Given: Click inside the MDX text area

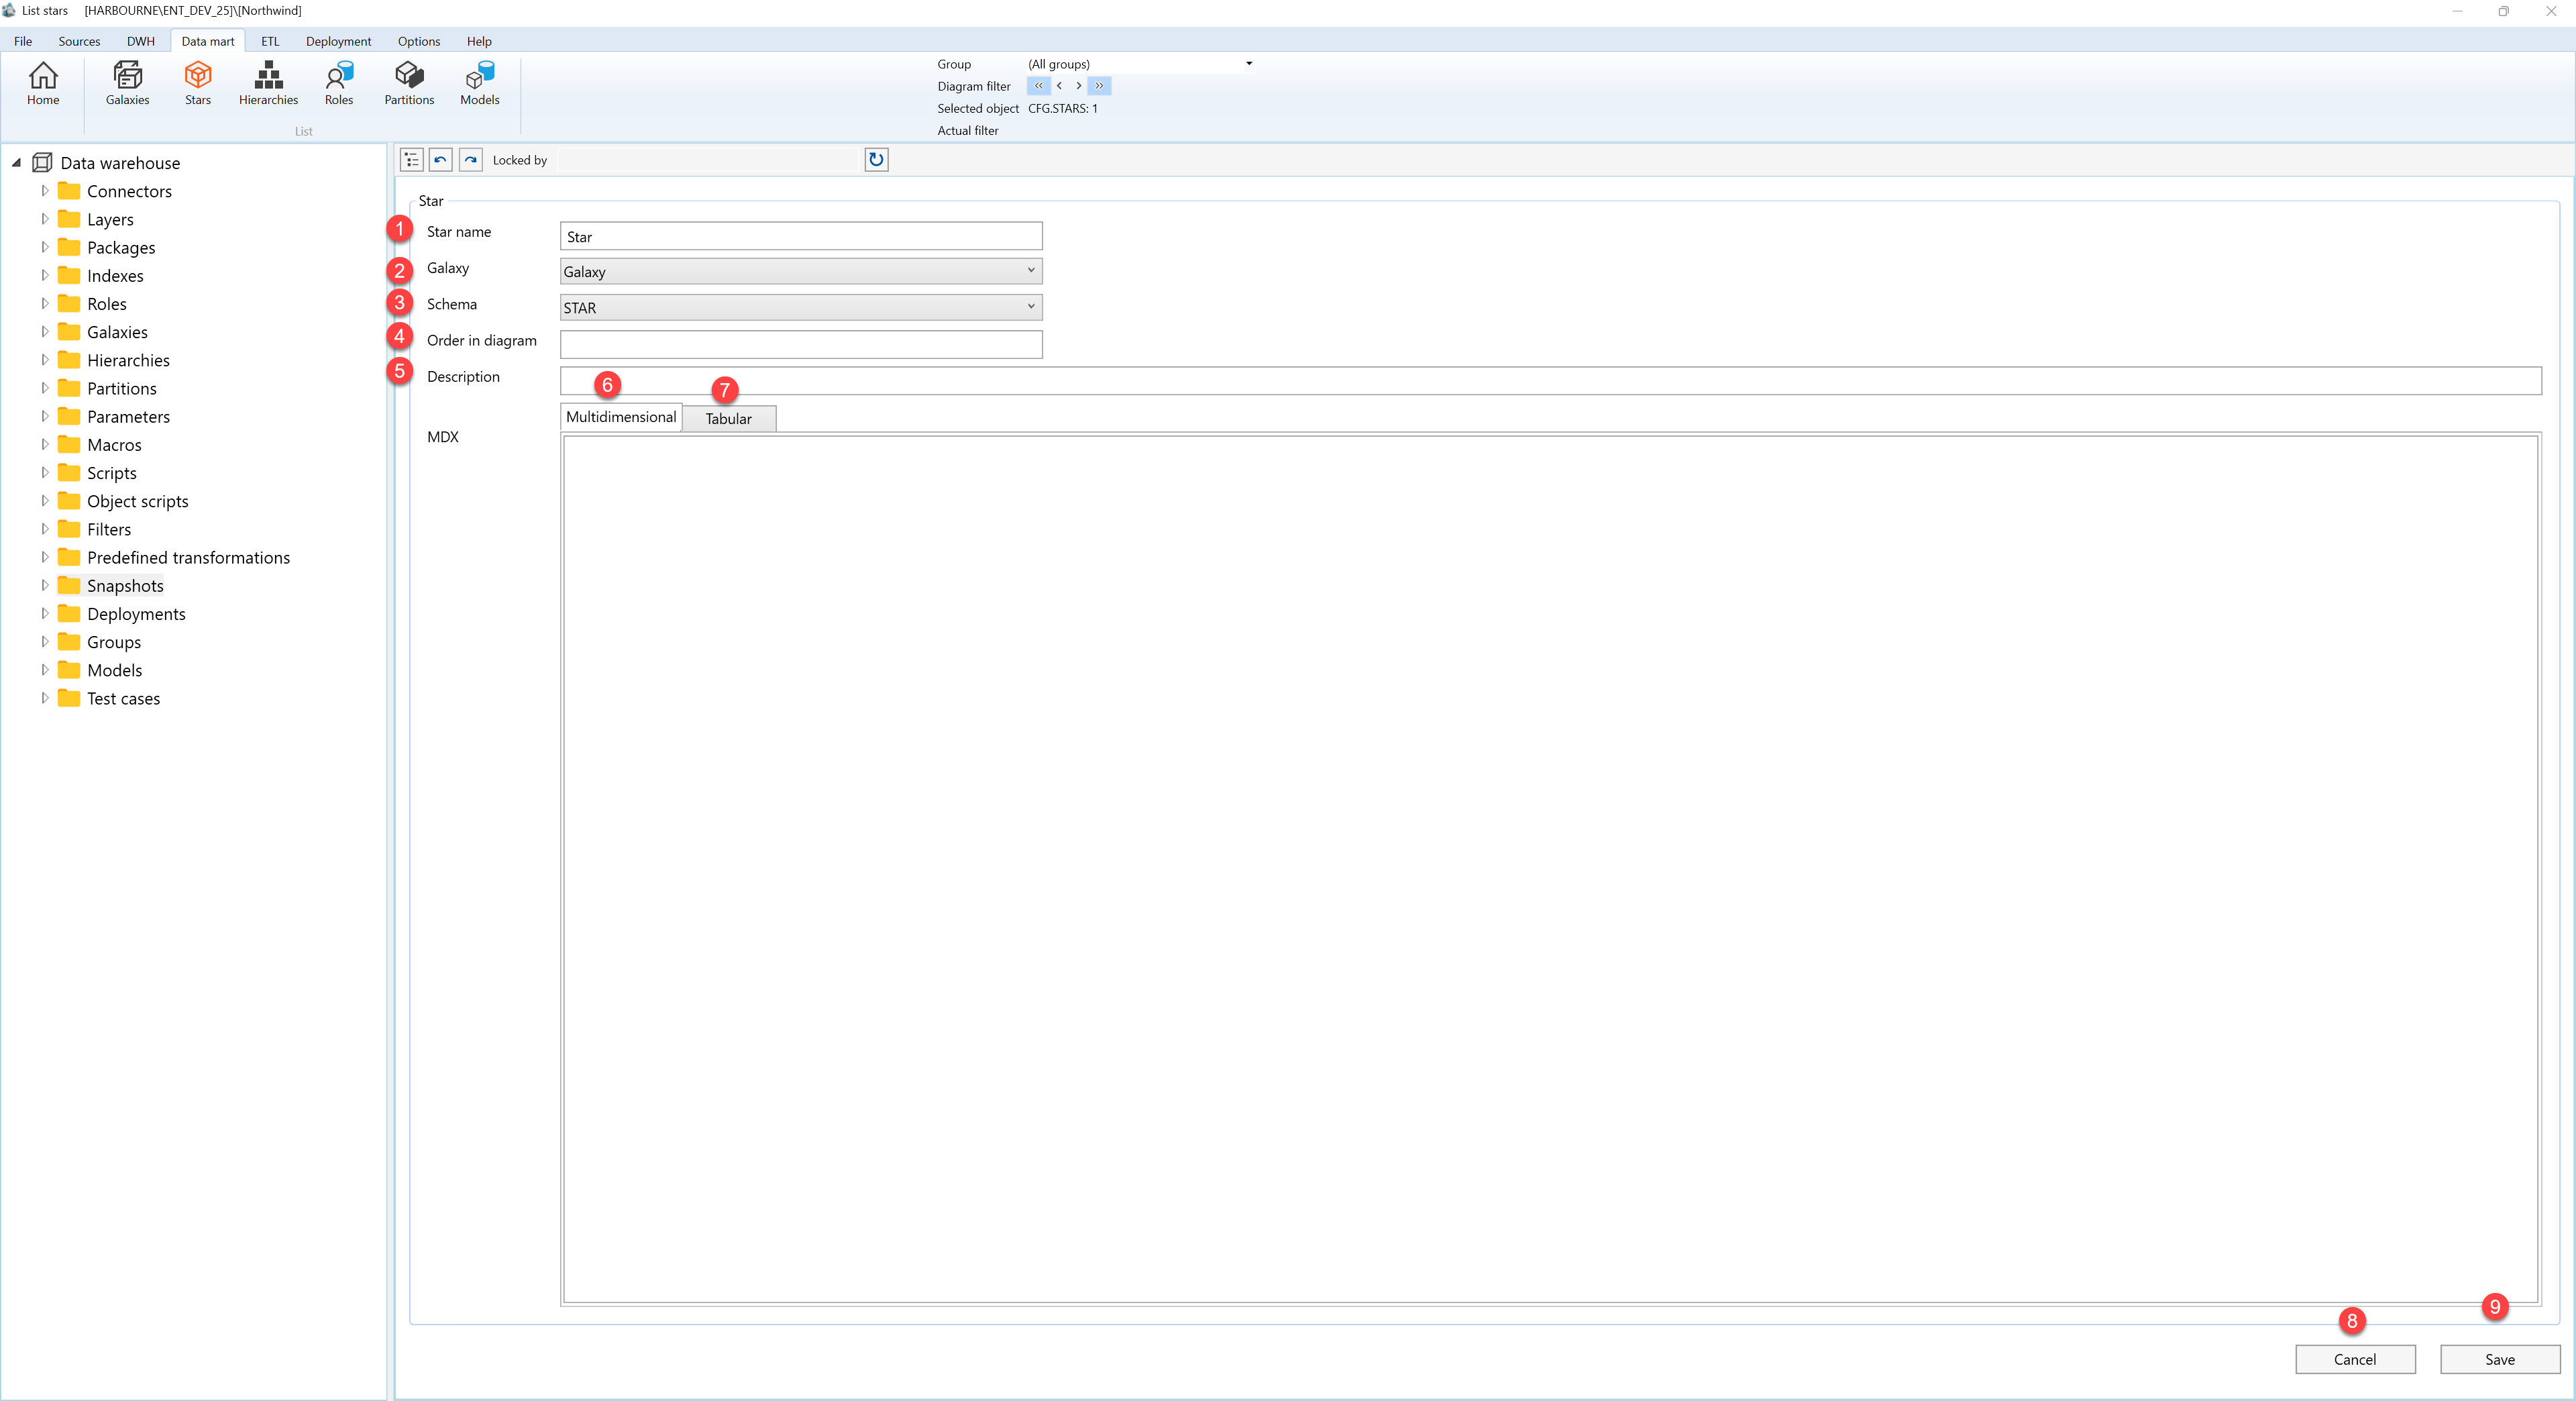Looking at the screenshot, I should 1550,869.
